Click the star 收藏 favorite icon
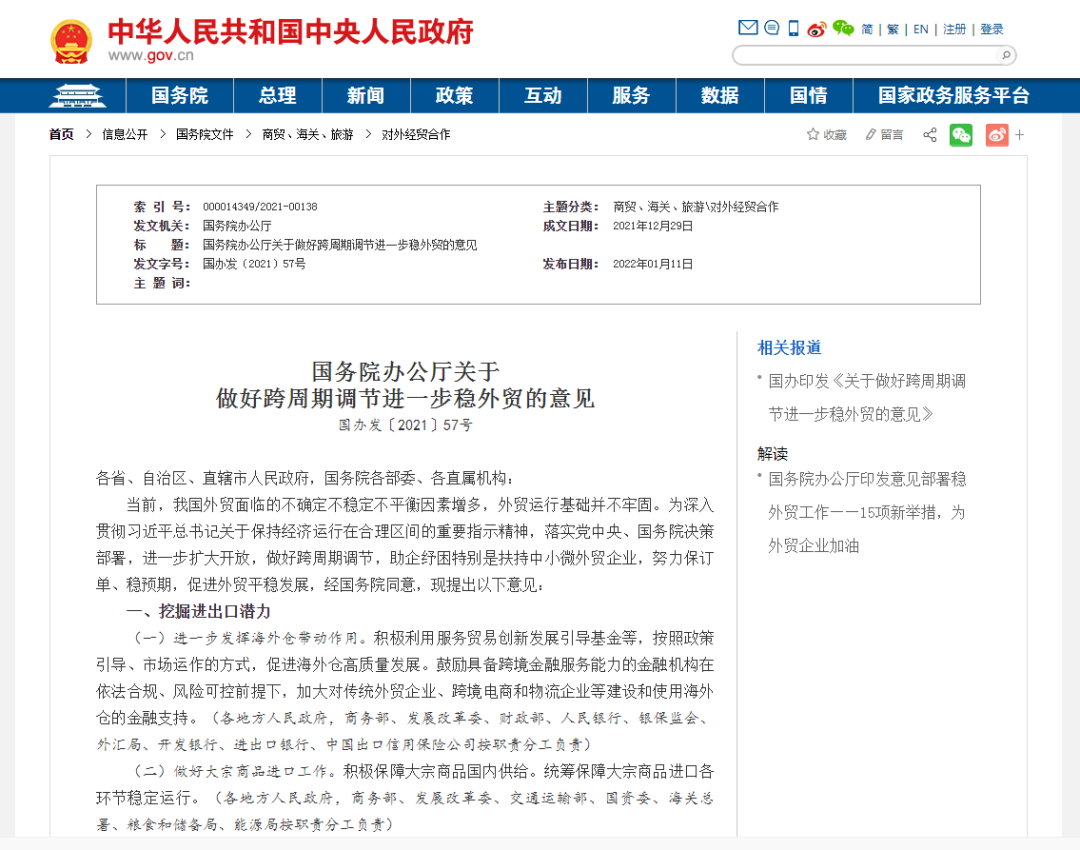The width and height of the screenshot is (1080, 850). pos(813,134)
